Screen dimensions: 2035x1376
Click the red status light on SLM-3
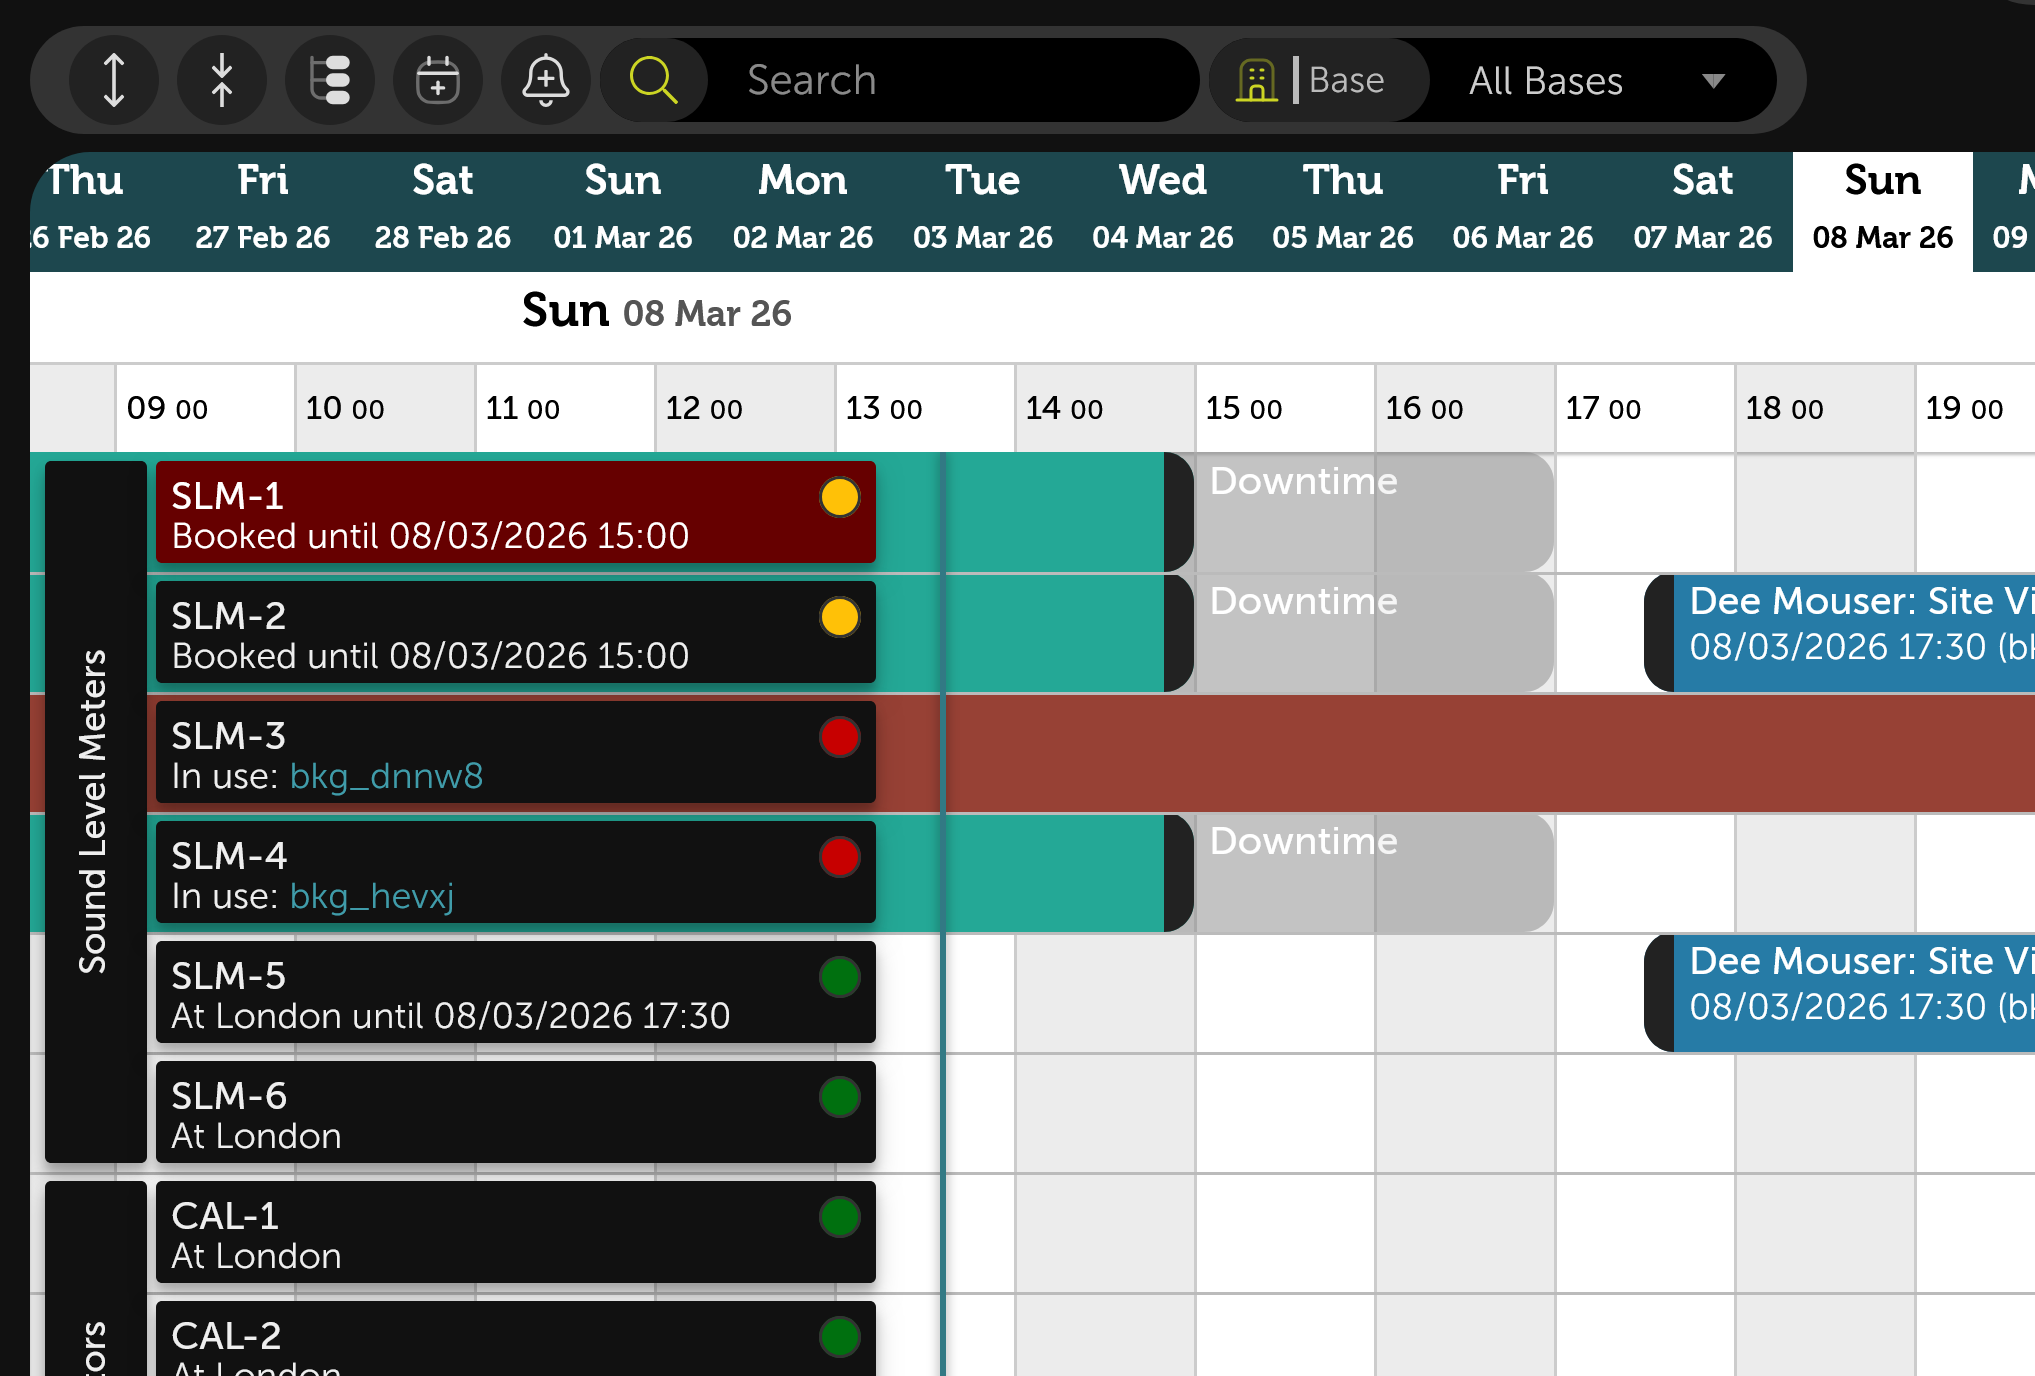(x=839, y=737)
